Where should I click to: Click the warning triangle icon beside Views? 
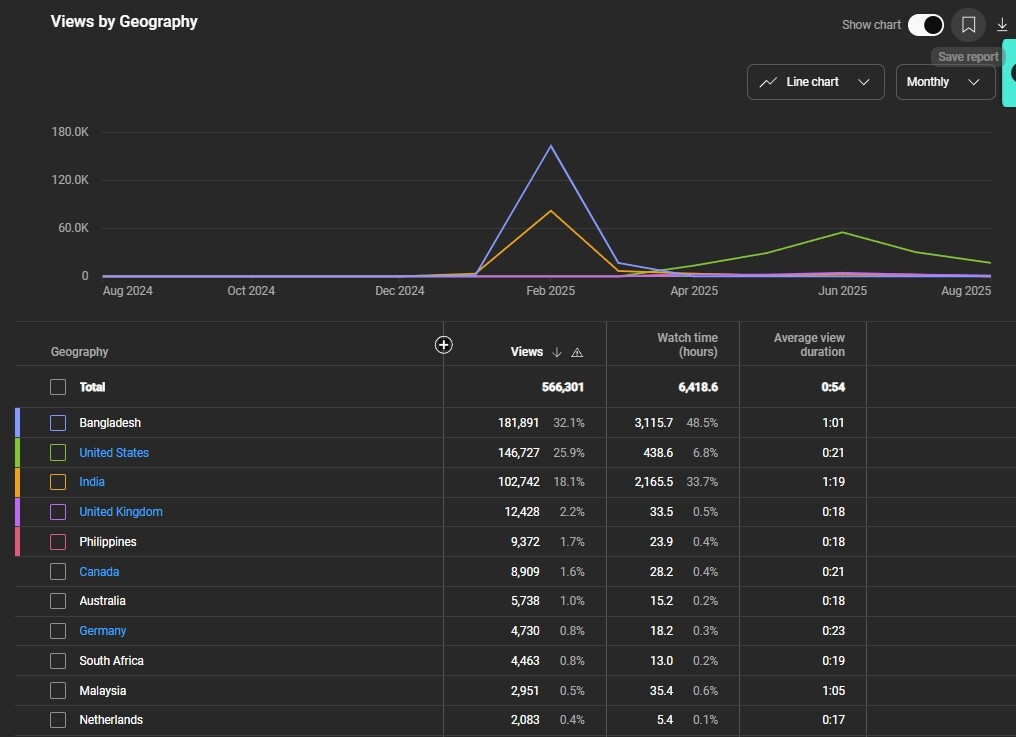577,352
